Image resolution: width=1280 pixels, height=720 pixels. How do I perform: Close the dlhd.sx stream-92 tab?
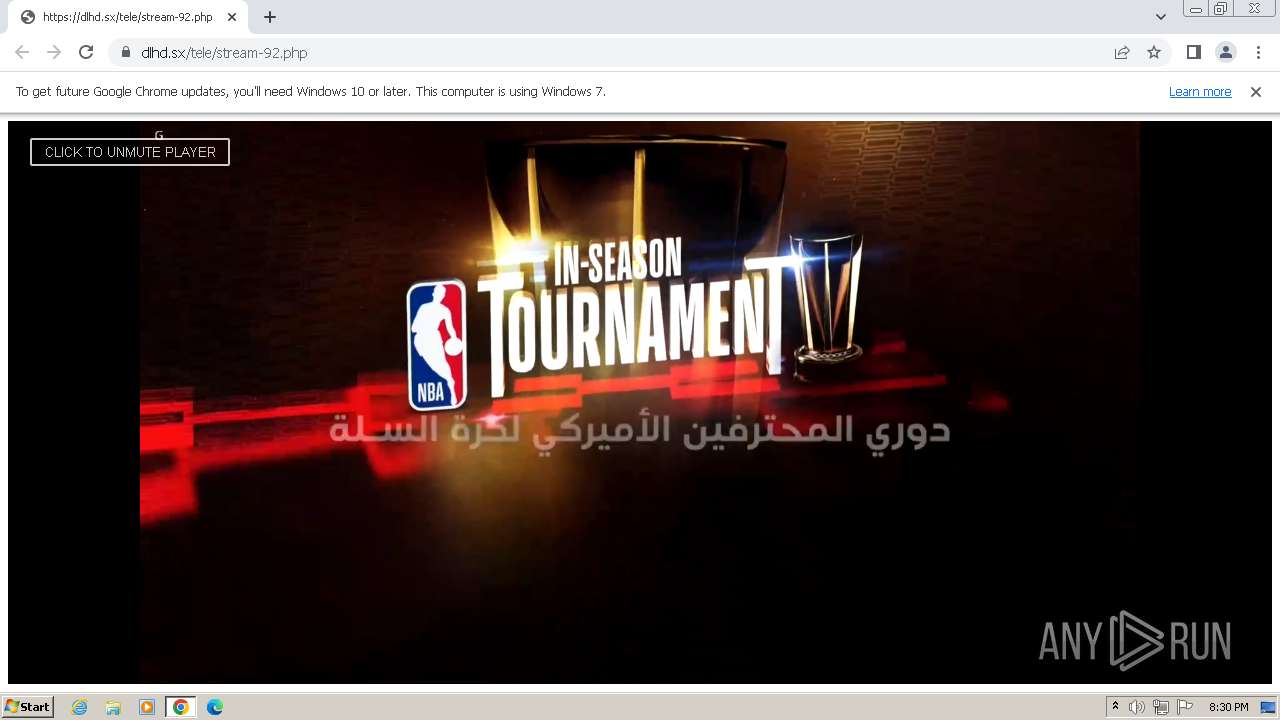tap(232, 17)
